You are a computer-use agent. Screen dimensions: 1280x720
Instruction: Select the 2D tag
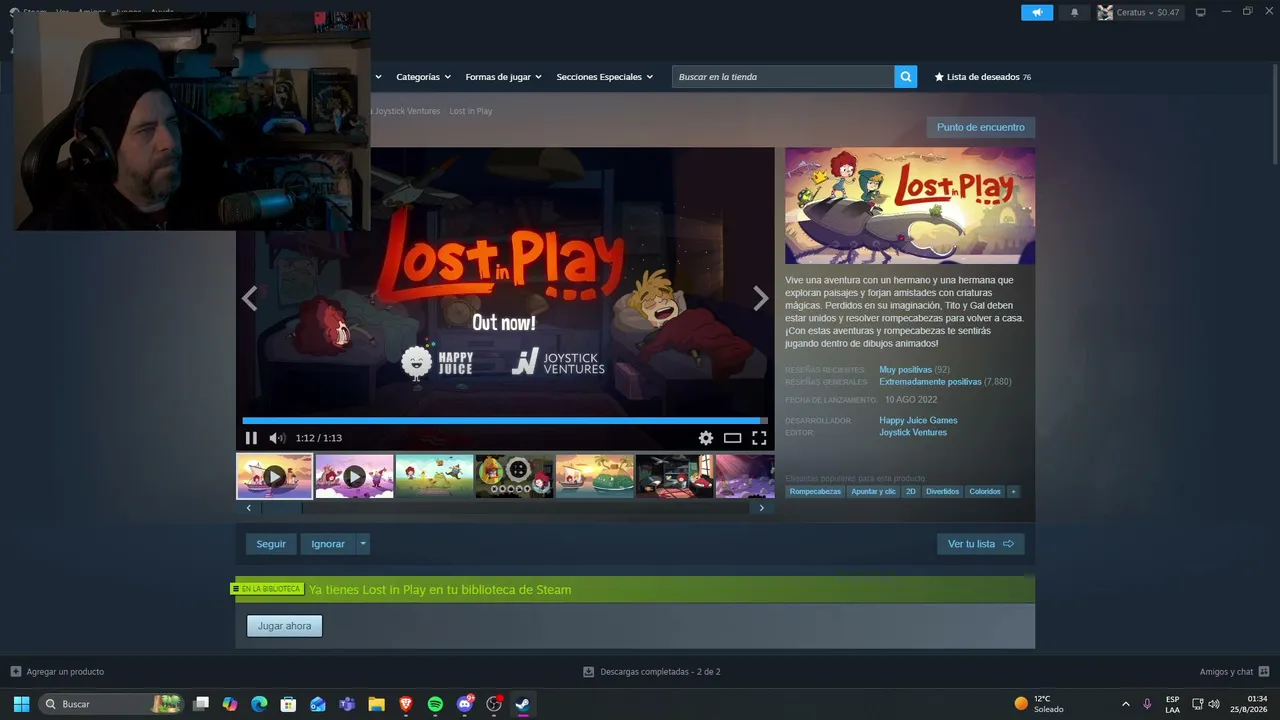[911, 492]
